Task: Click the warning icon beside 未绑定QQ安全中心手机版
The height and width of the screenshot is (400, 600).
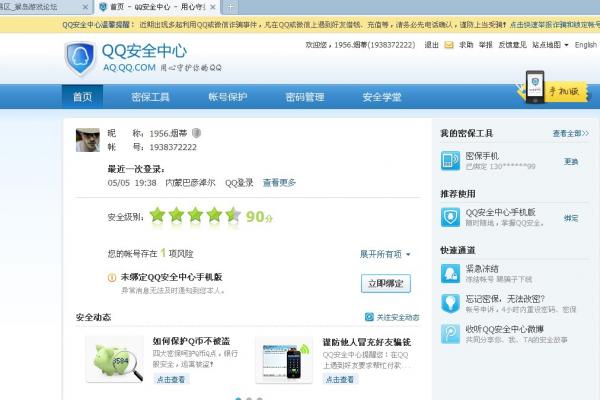Action: coord(112,278)
